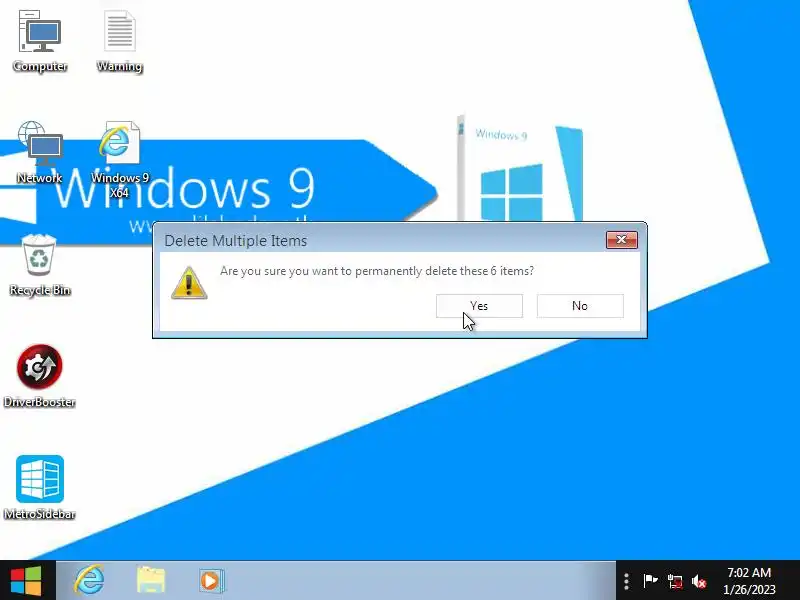Confirm deletion with the Yes button

[479, 306]
